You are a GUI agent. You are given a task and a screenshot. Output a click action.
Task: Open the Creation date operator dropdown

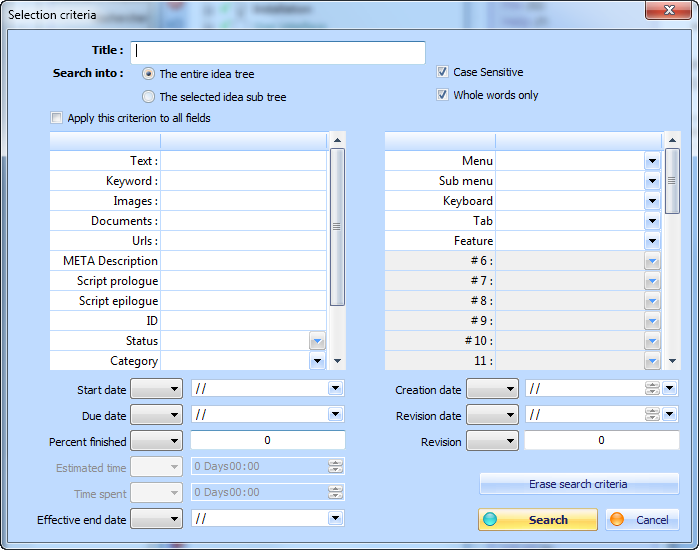tap(492, 390)
